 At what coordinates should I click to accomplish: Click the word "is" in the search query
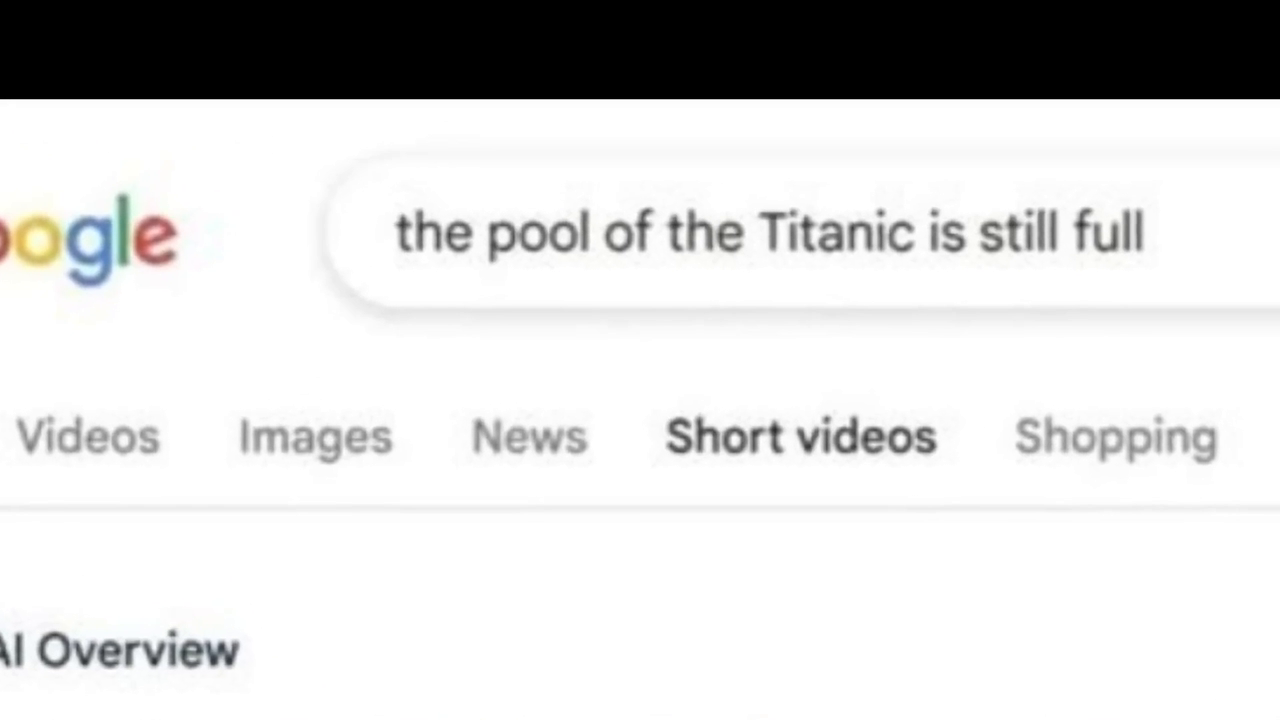[945, 233]
